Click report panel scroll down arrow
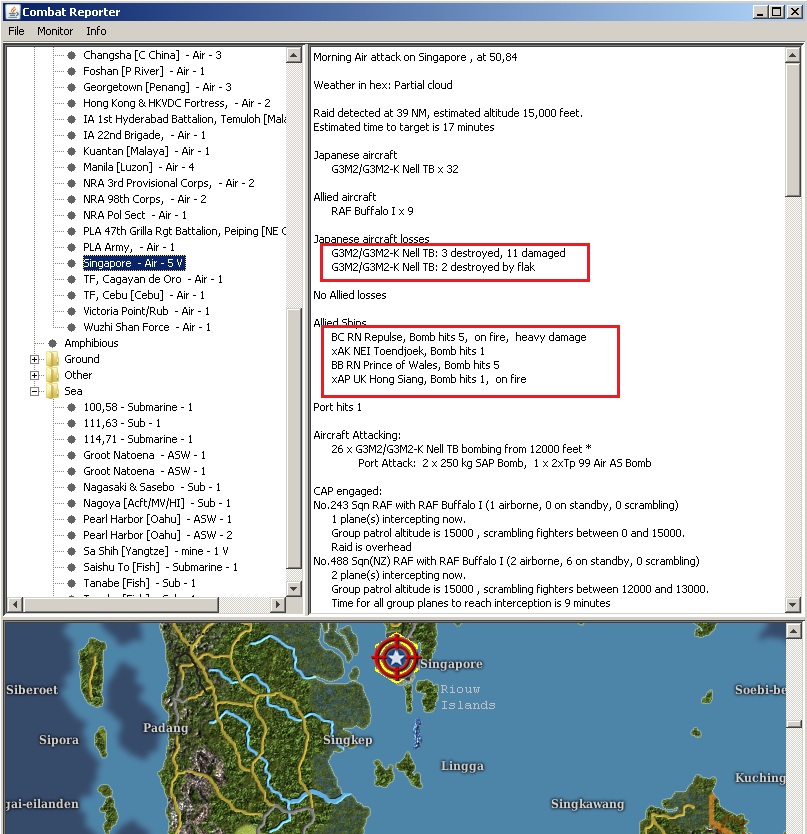The image size is (807, 834). click(793, 604)
